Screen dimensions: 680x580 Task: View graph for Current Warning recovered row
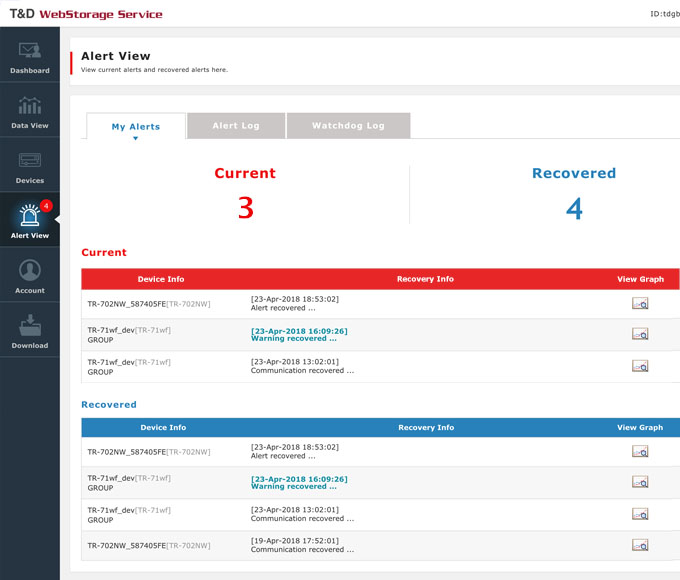coord(640,335)
